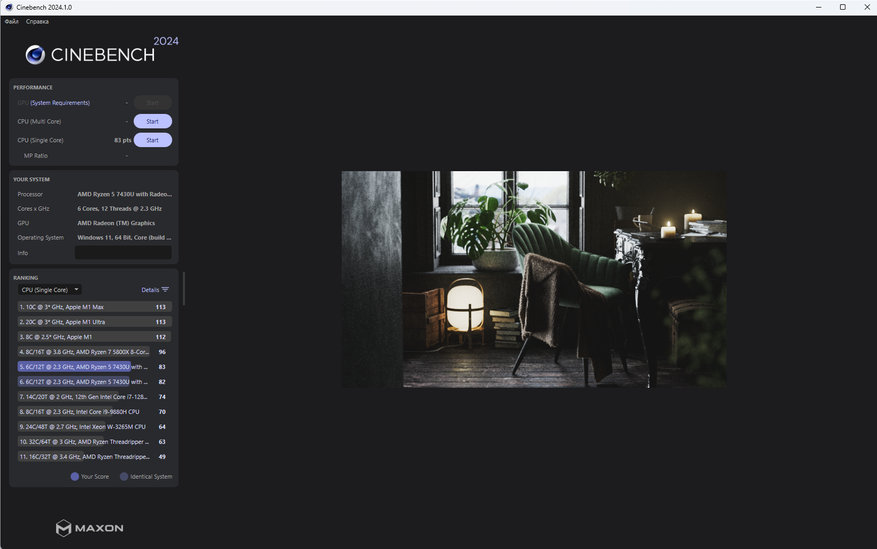Click the 83 pts single core score

[122, 140]
